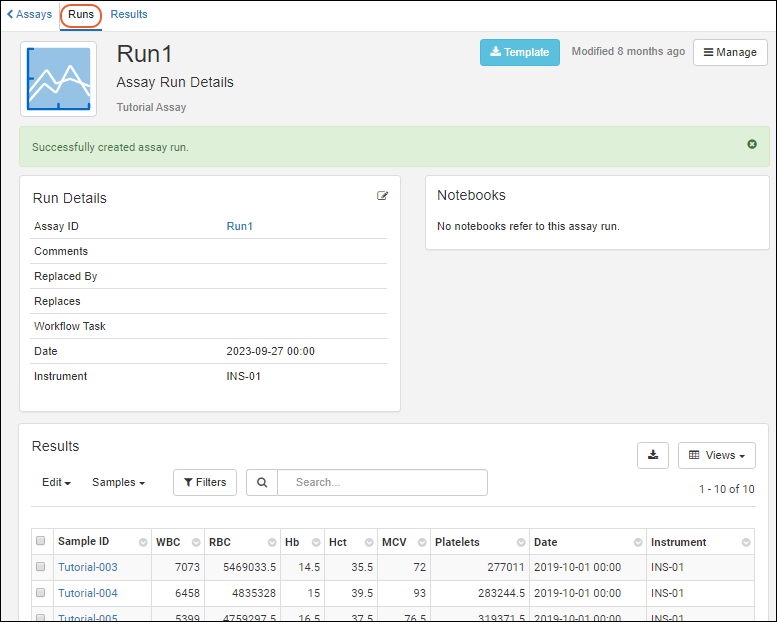The width and height of the screenshot is (777, 622).
Task: Open the Sample ID column menu arrow
Action: [x=142, y=543]
